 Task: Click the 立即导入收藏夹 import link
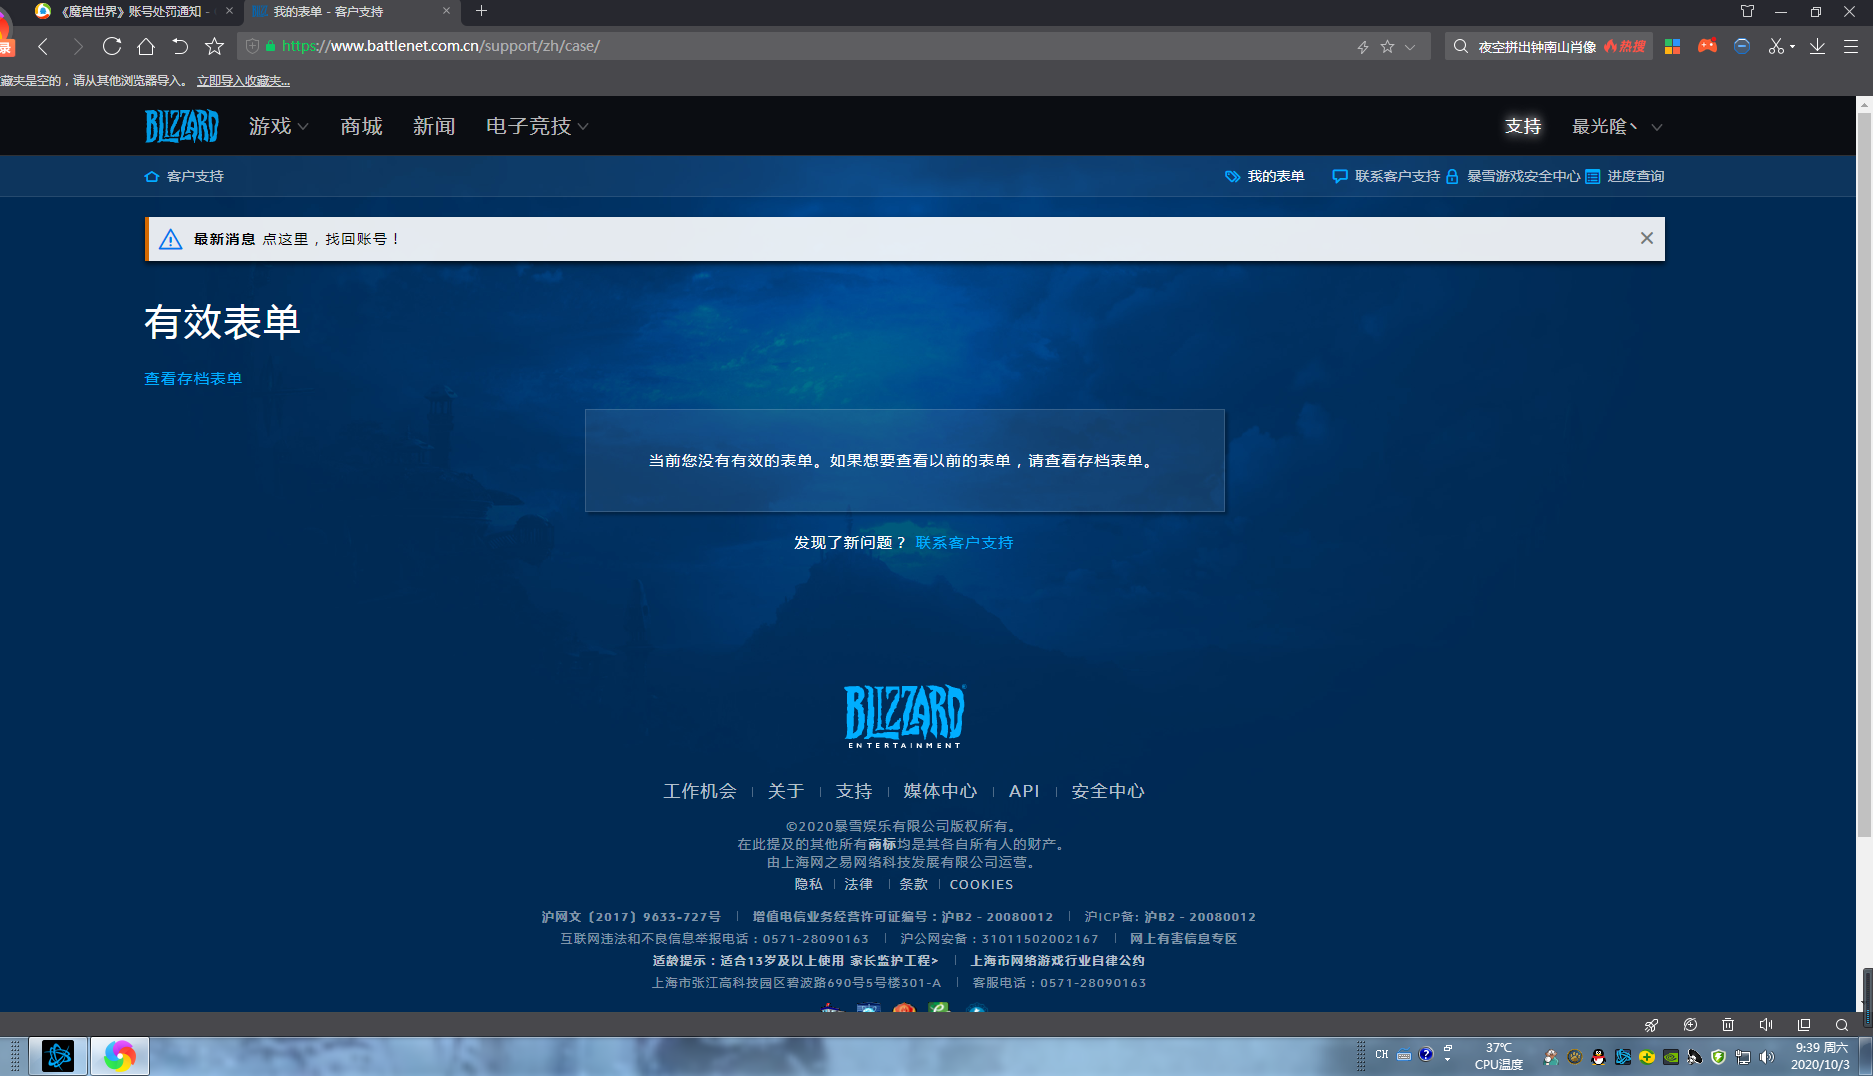coord(243,81)
